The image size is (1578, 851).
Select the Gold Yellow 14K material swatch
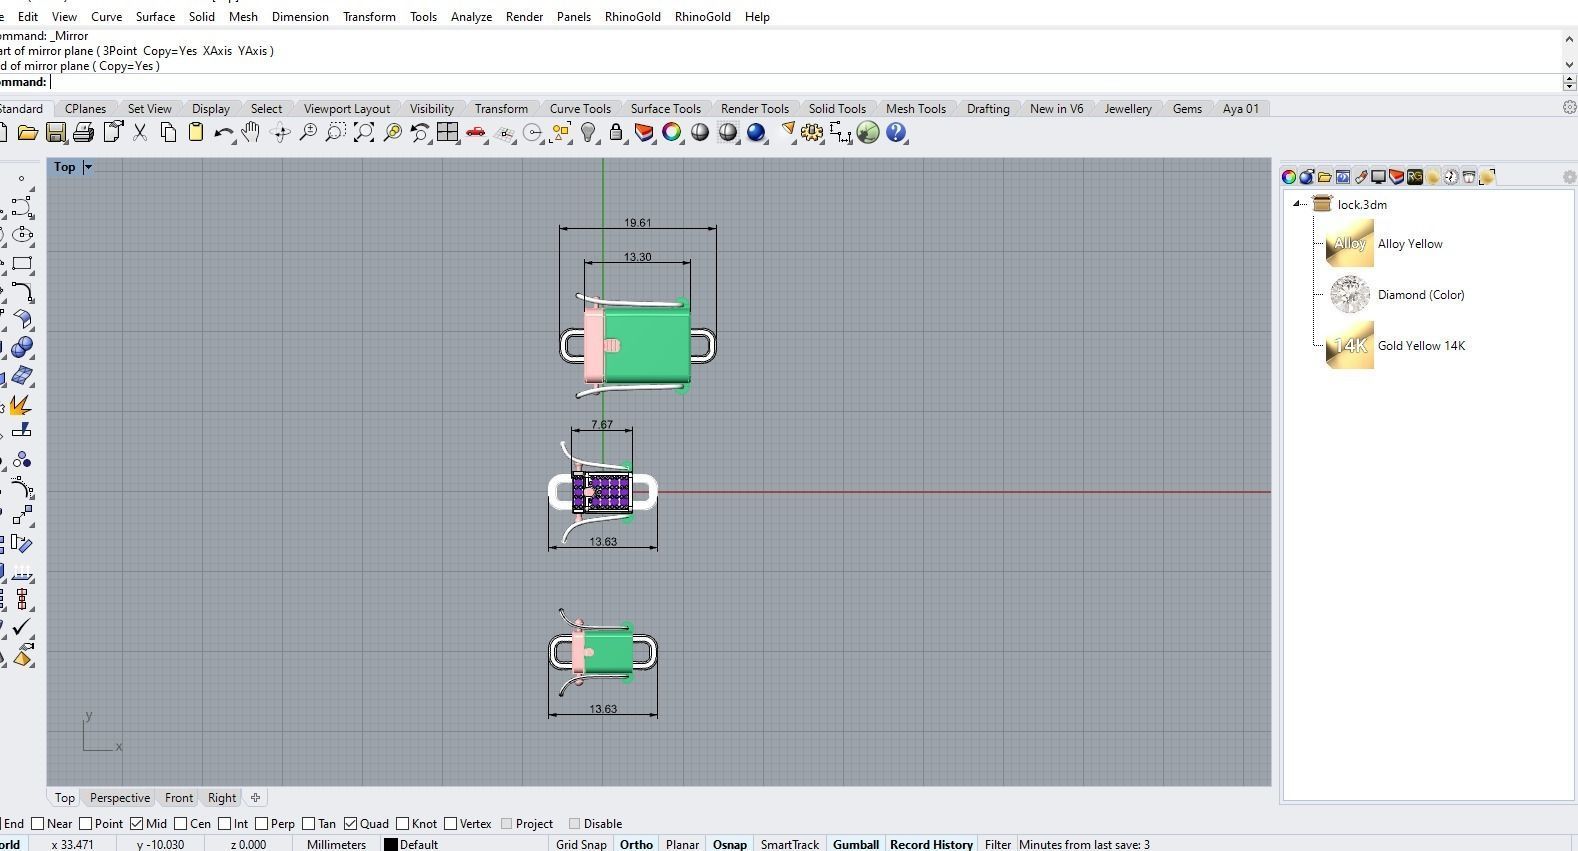tap(1350, 345)
